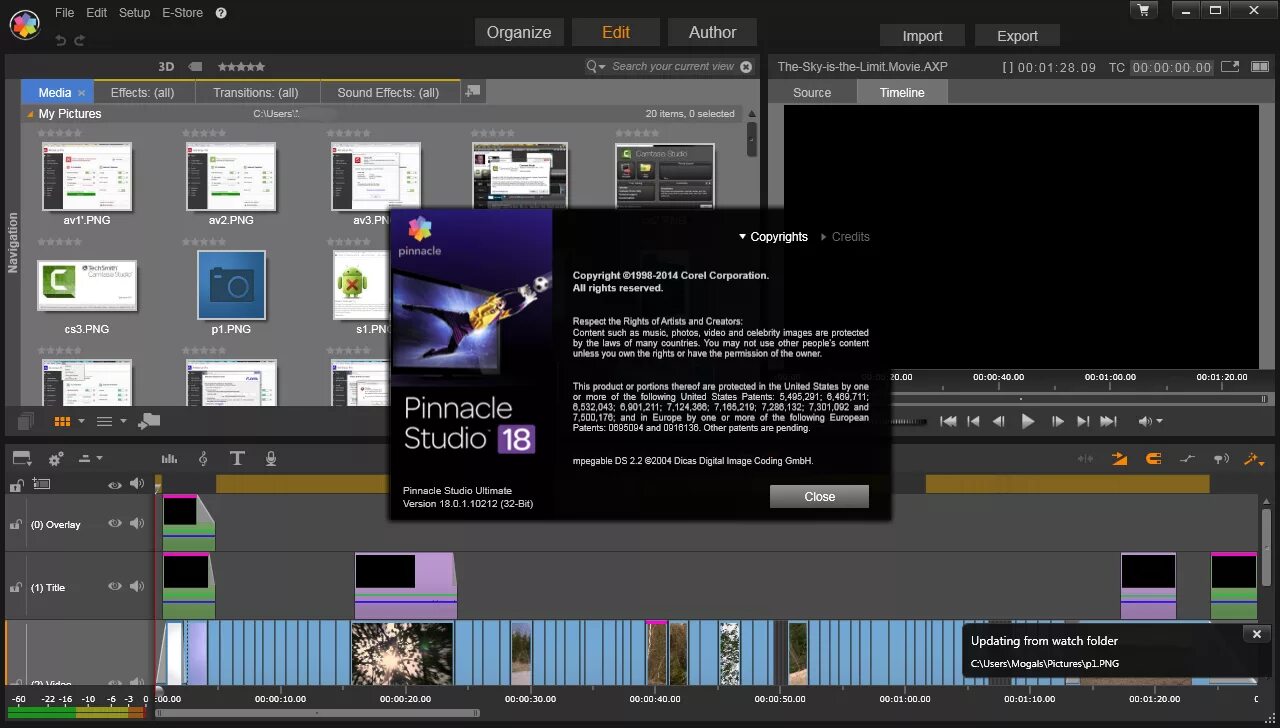The height and width of the screenshot is (728, 1280).
Task: Click the split clip razor icon
Action: (1085, 459)
